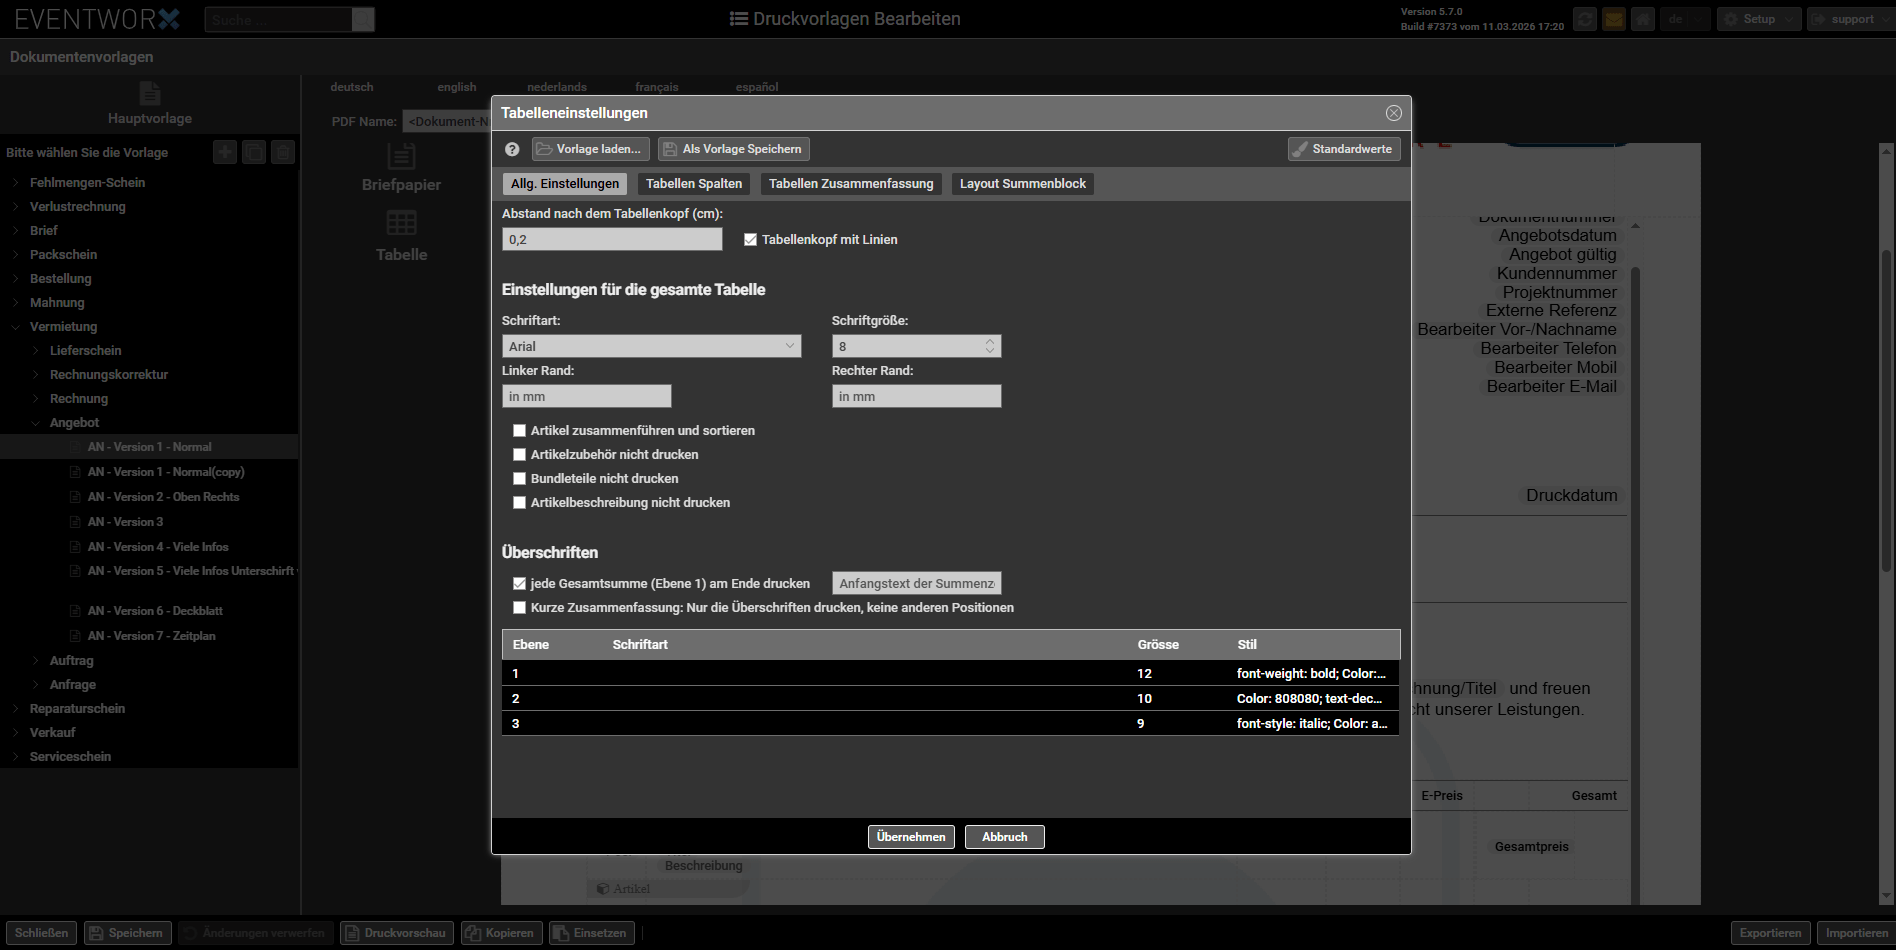Viewport: 1896px width, 950px height.
Task: Expand the Auftrag tree node
Action: [38, 661]
